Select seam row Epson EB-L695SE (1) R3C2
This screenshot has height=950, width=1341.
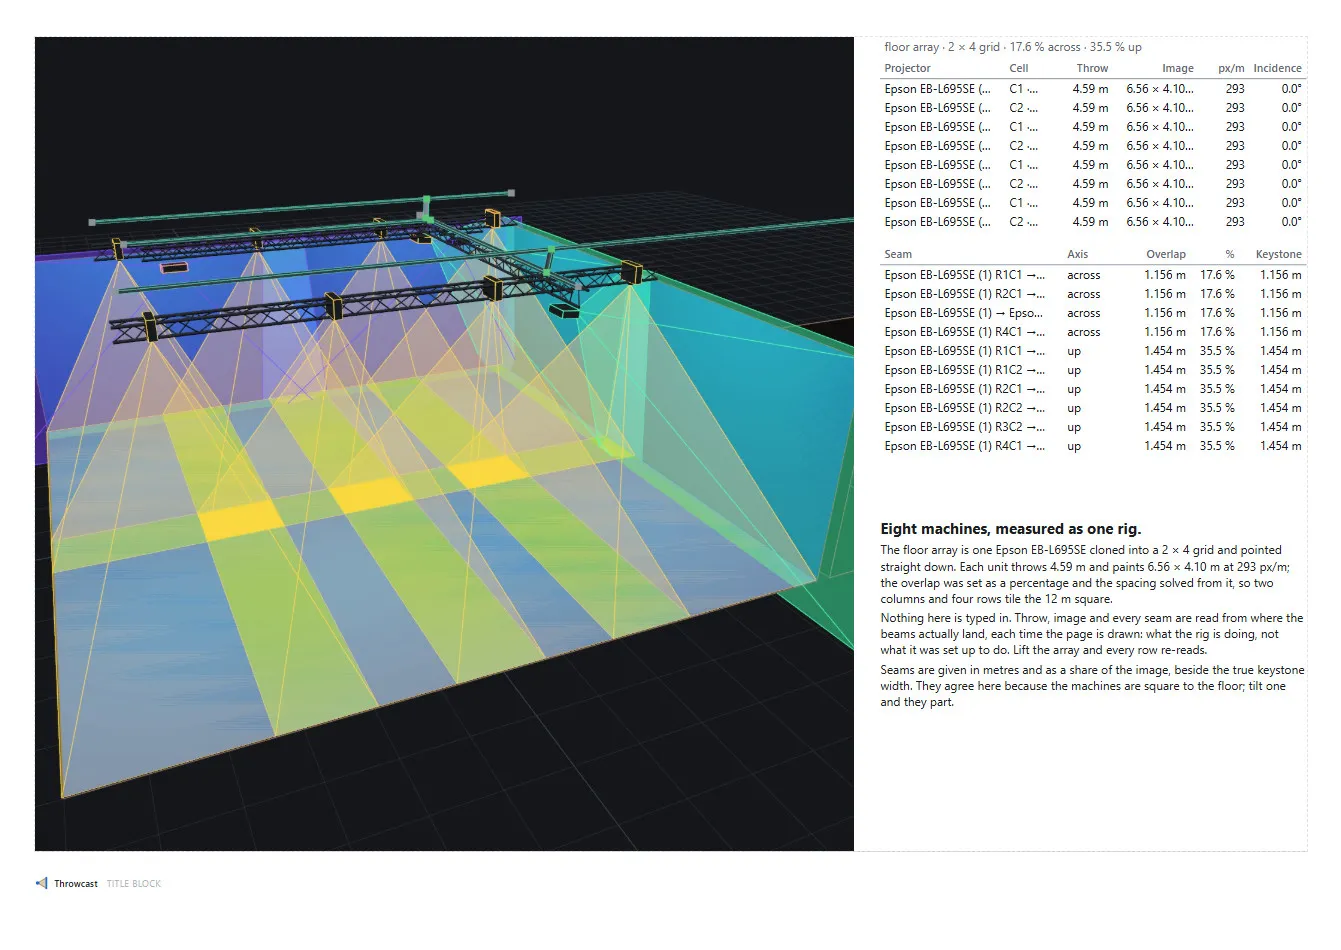(x=1093, y=427)
